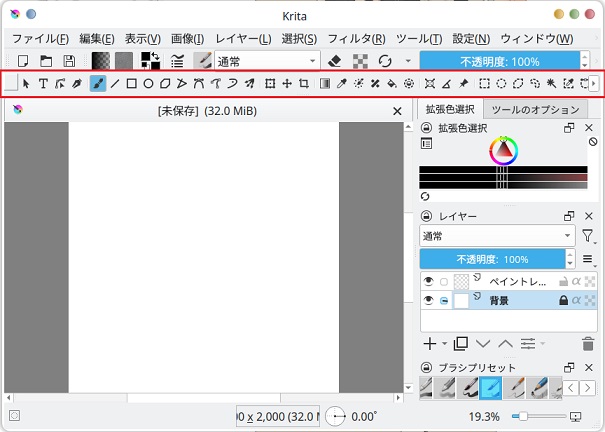Viewport: 605px width, 432px height.
Task: Adjust the zoom slider in status bar
Action: click(x=538, y=416)
